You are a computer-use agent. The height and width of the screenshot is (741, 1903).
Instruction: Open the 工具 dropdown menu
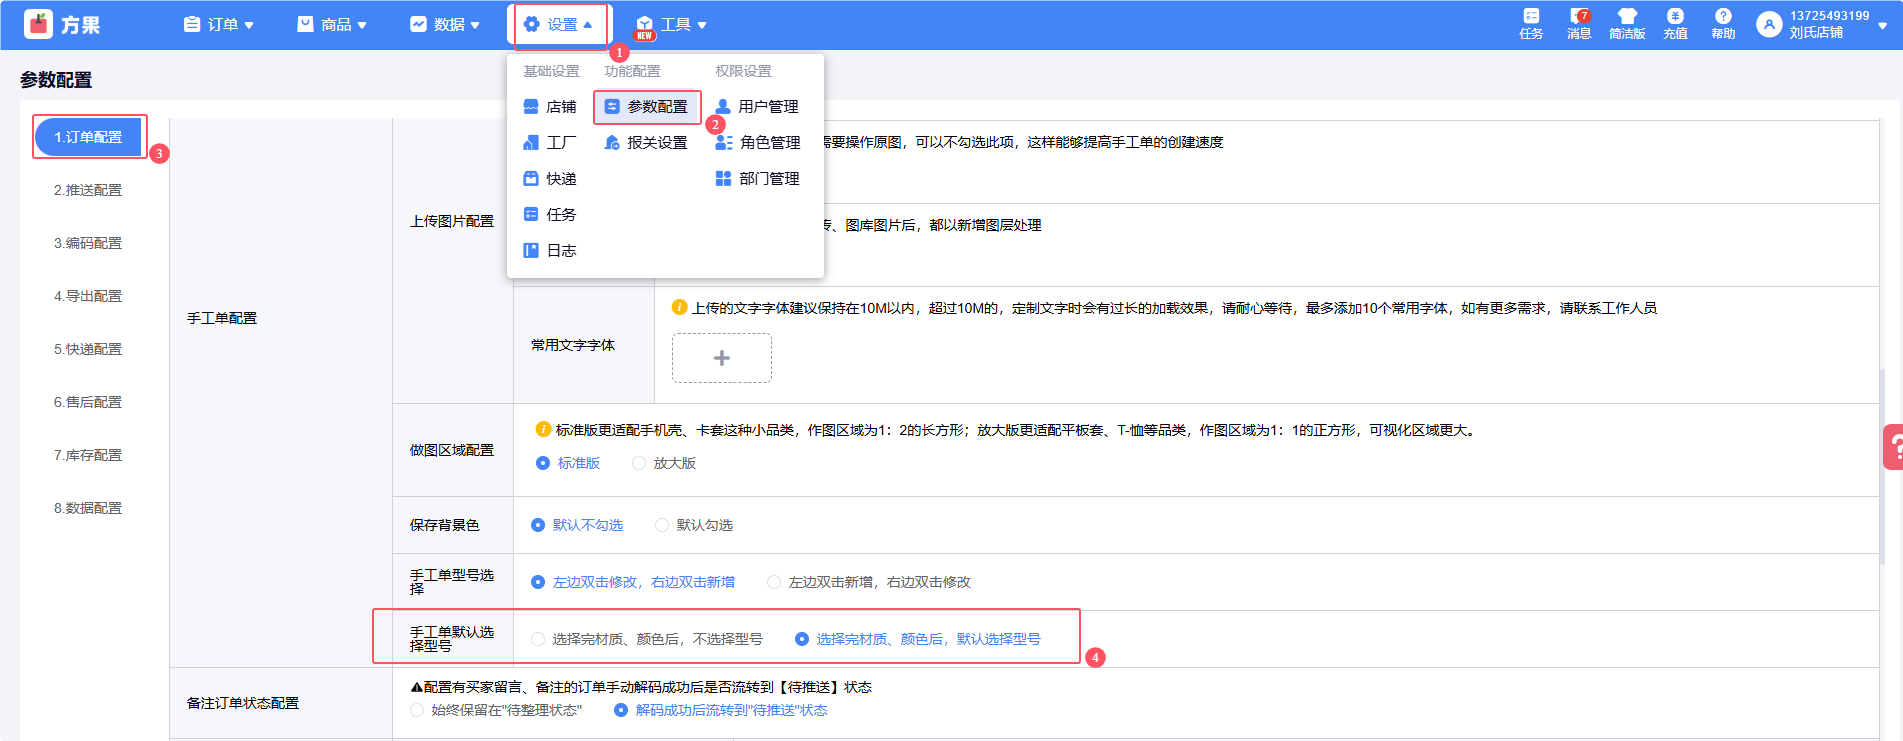pyautogui.click(x=672, y=25)
